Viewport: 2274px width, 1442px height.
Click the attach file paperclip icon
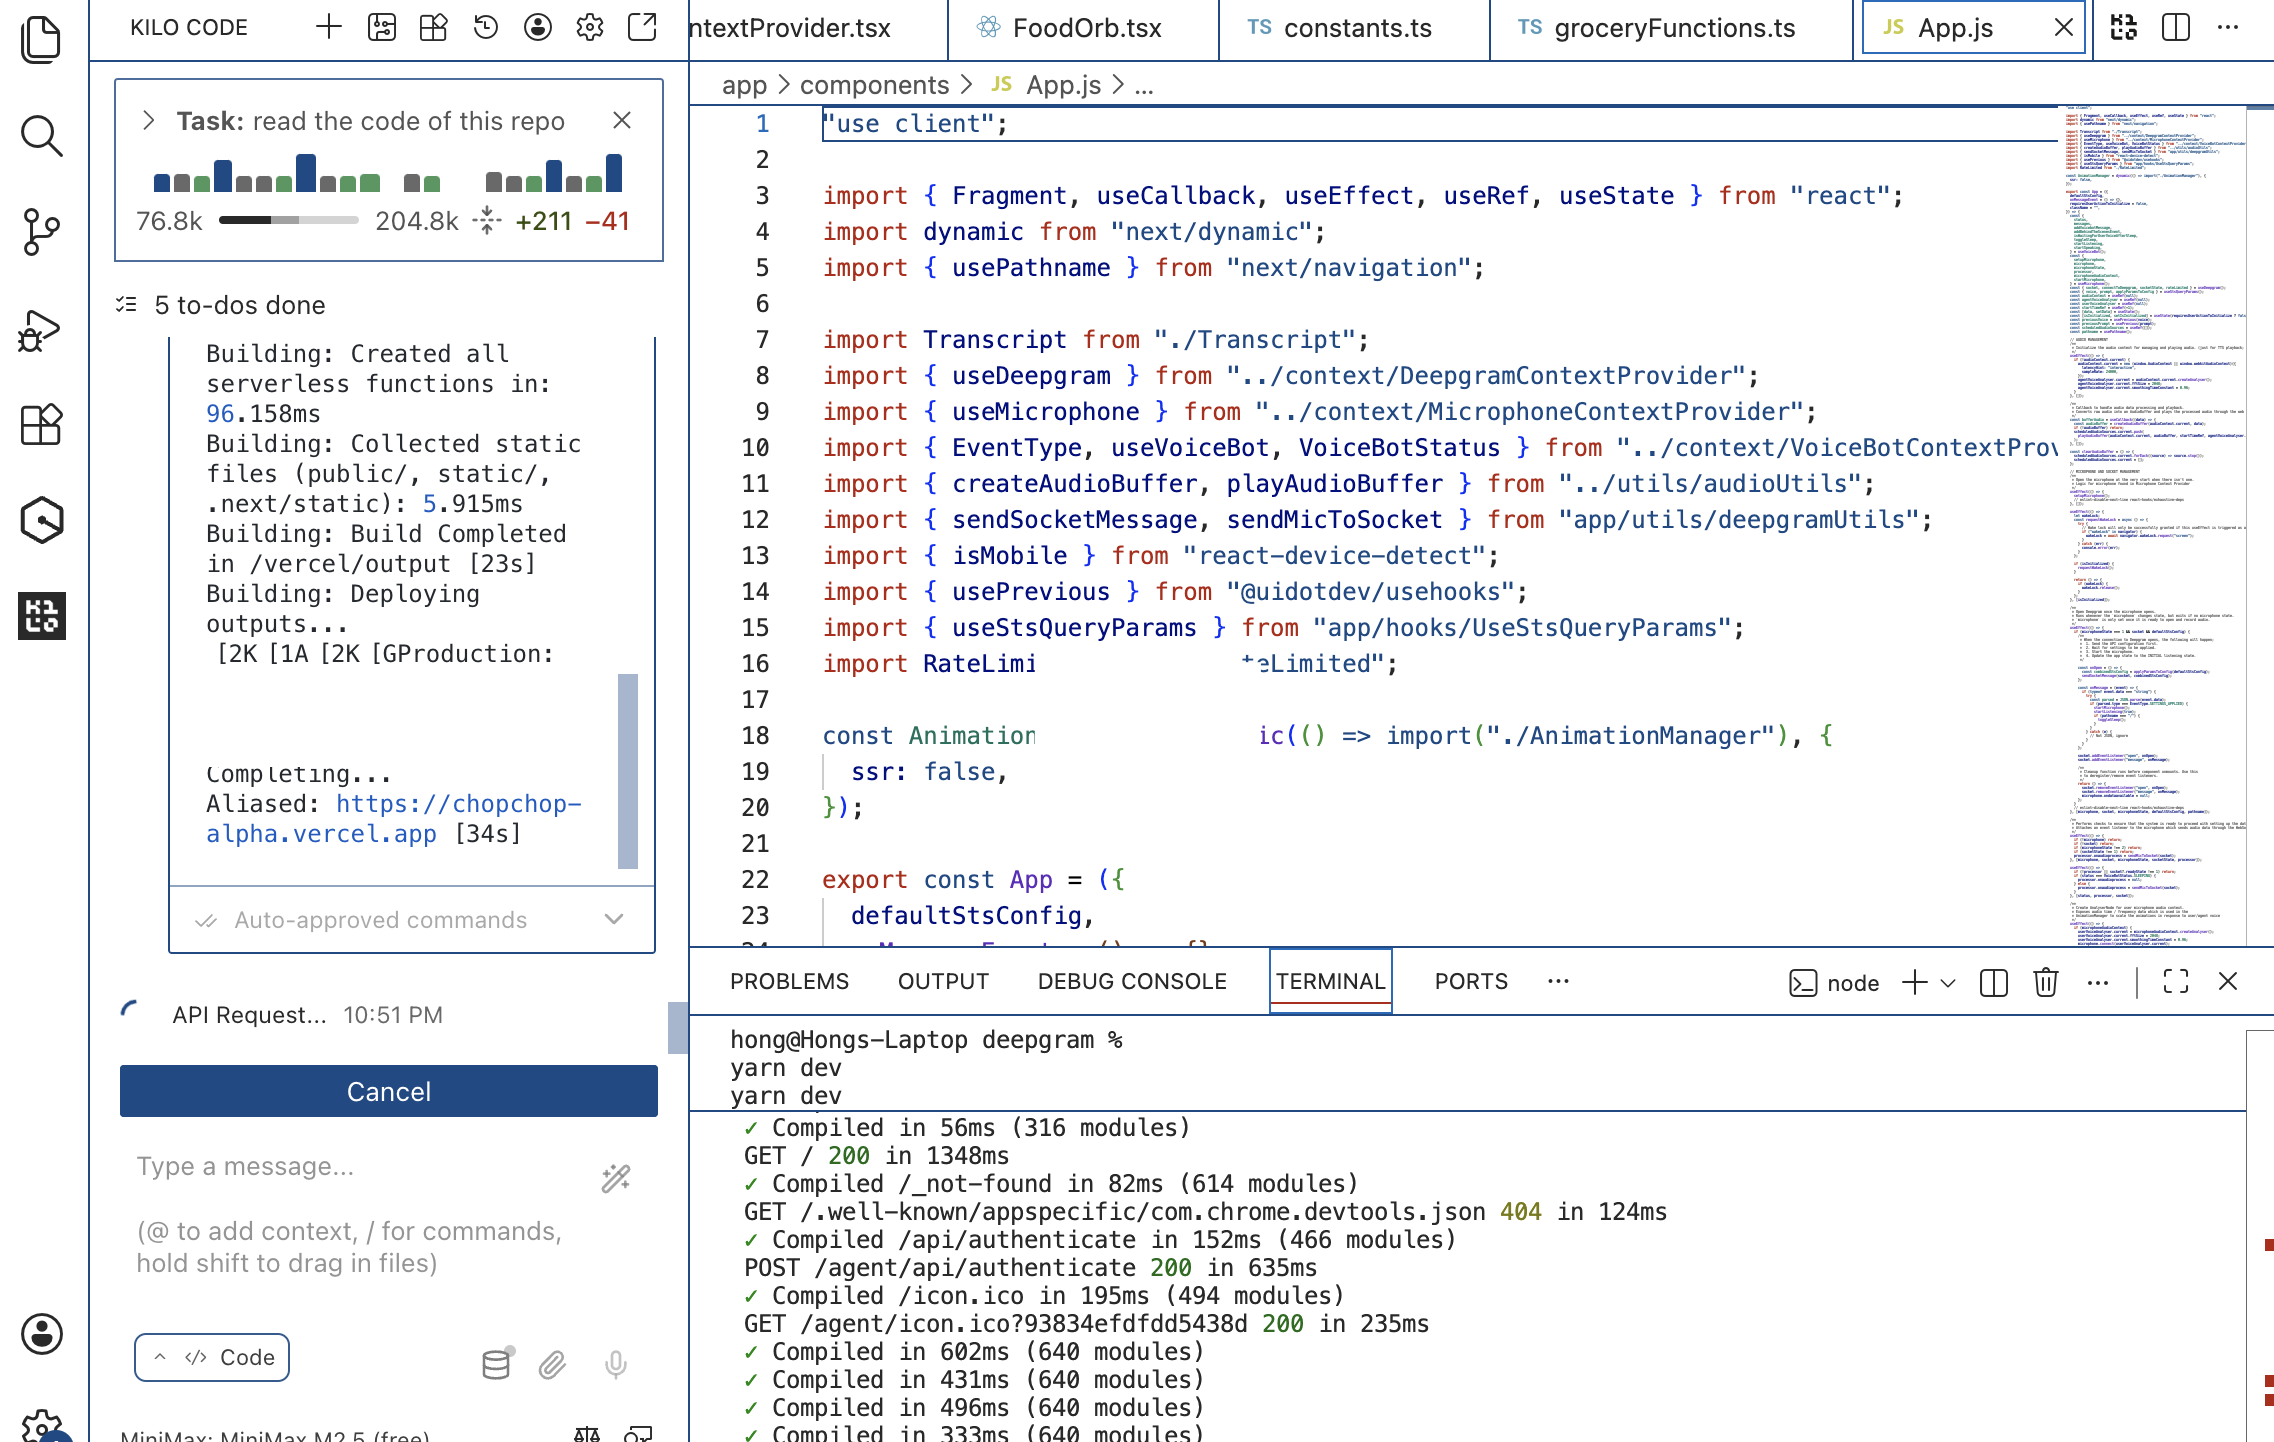553,1364
